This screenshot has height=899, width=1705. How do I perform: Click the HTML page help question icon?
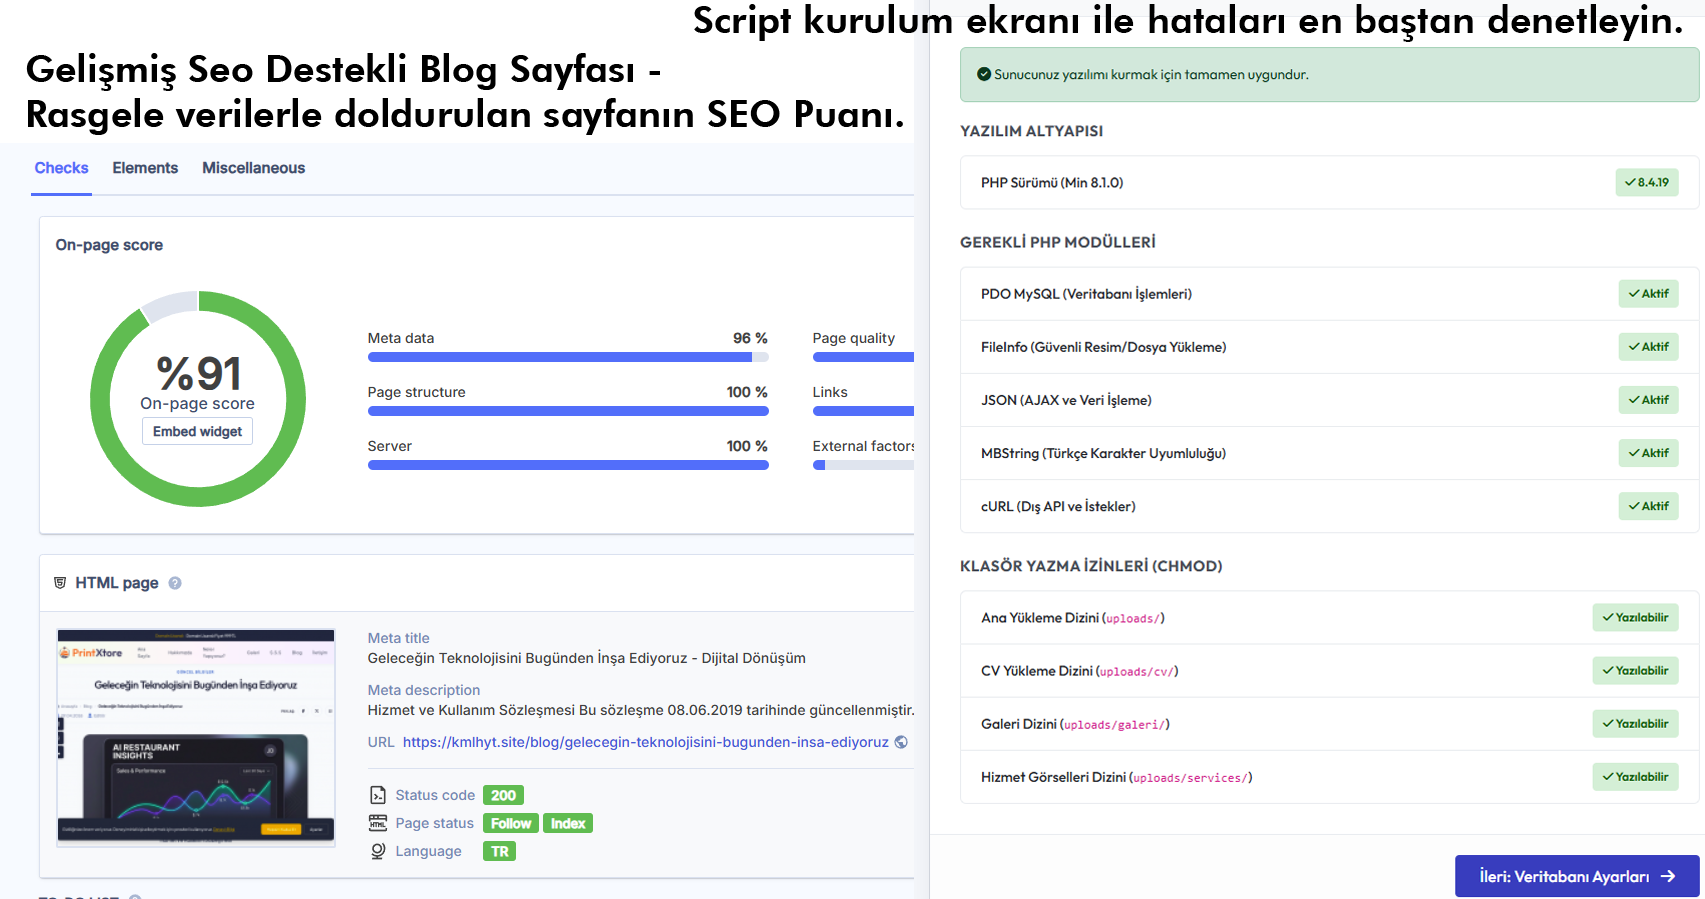point(175,583)
